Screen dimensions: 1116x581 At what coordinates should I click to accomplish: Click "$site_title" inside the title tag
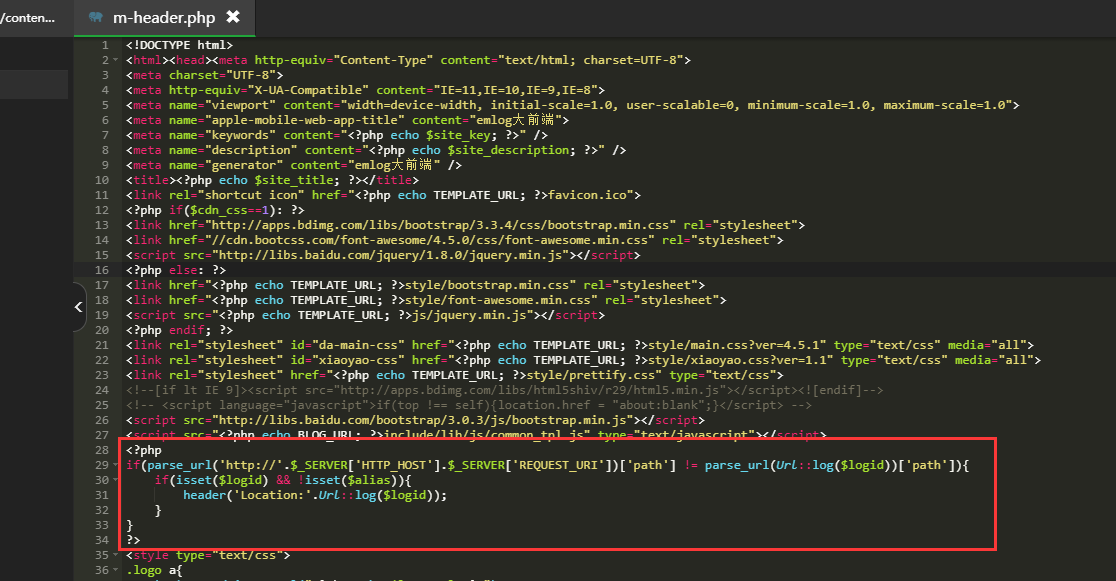pyautogui.click(x=294, y=180)
